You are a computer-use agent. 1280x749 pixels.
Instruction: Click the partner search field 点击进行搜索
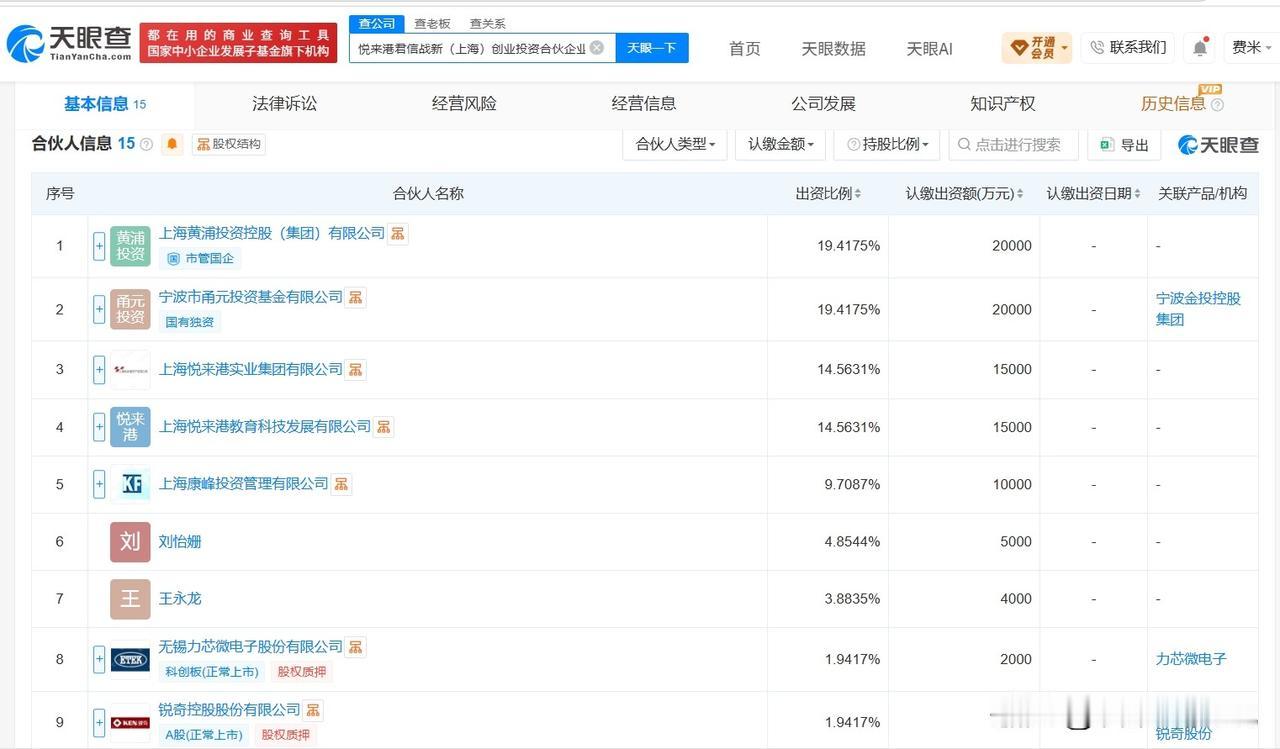coord(1013,144)
